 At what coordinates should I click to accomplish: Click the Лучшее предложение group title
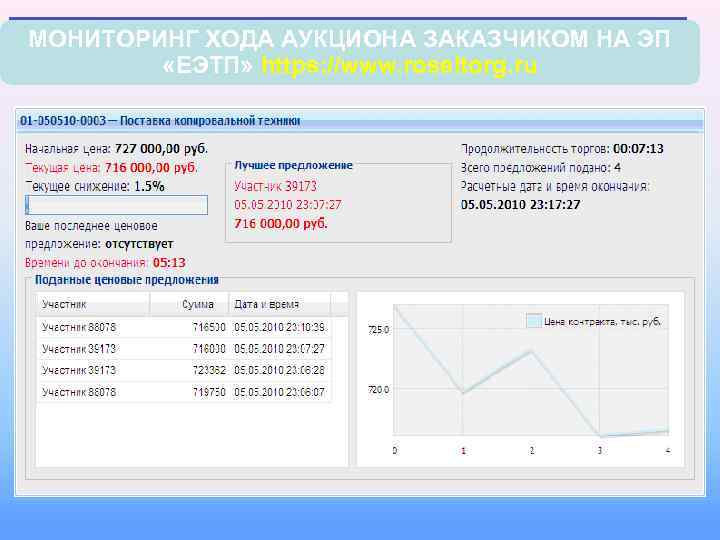click(x=293, y=165)
